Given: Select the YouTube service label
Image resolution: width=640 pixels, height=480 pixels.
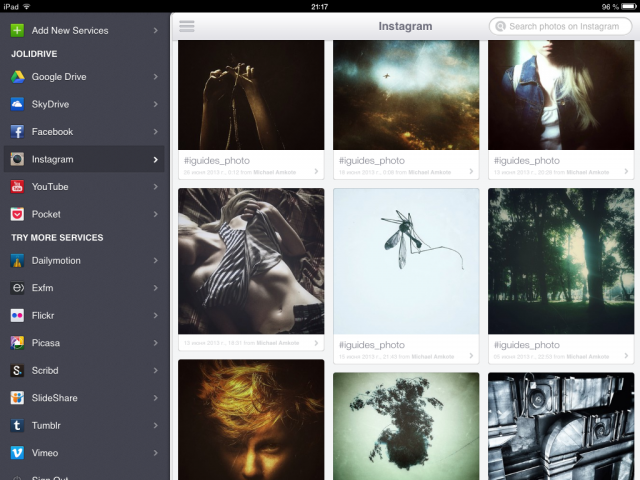Looking at the screenshot, I should pos(50,187).
